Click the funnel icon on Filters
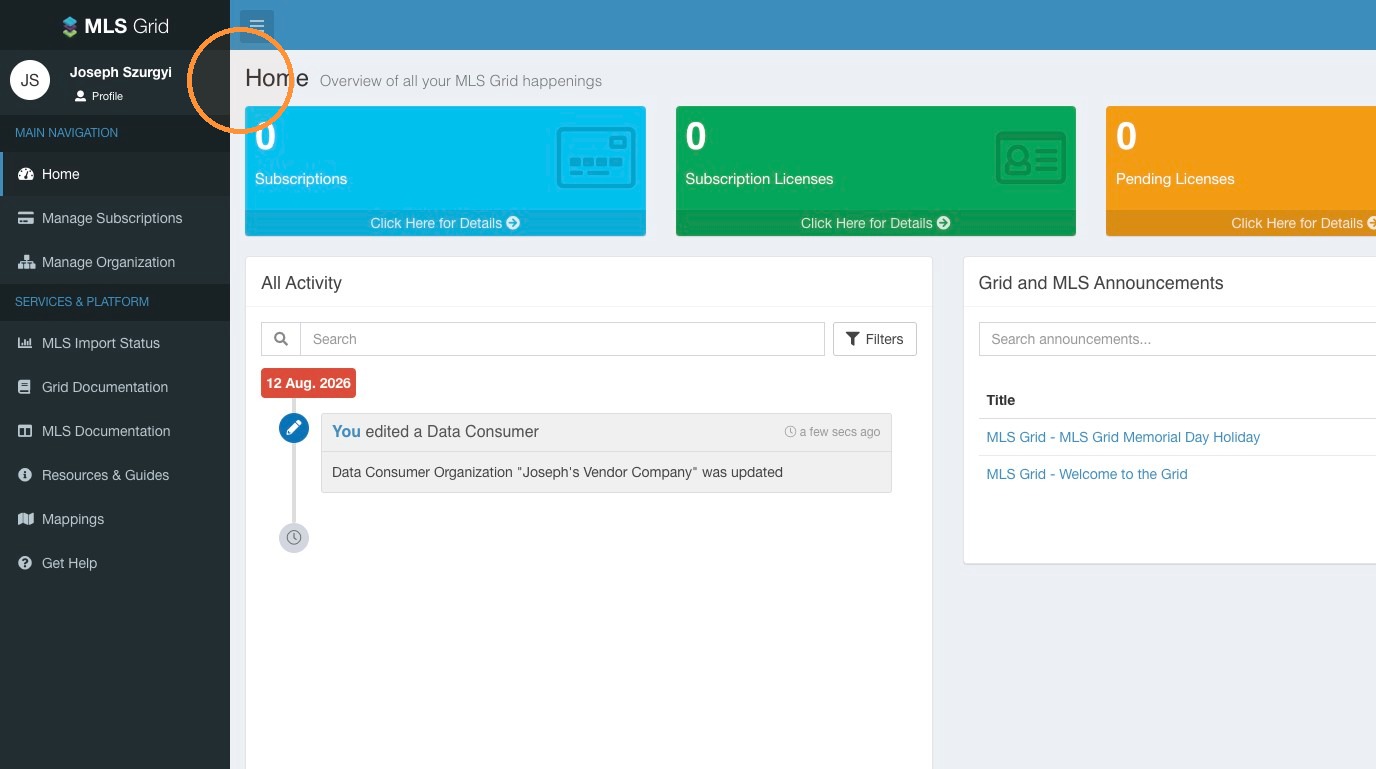 click(852, 339)
